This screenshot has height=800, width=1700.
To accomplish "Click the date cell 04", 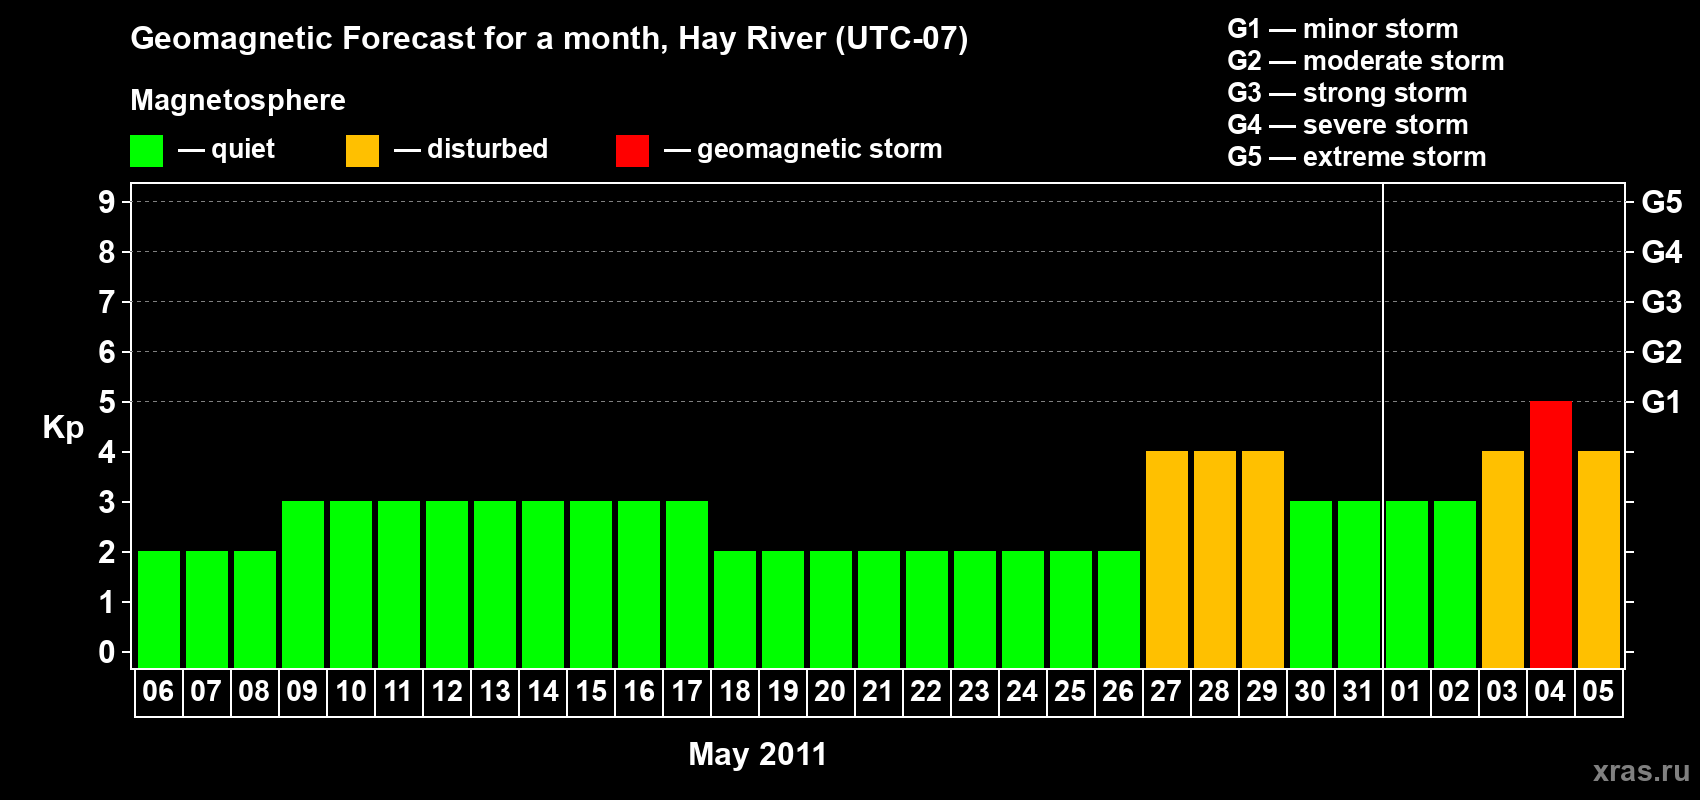I will (x=1550, y=692).
